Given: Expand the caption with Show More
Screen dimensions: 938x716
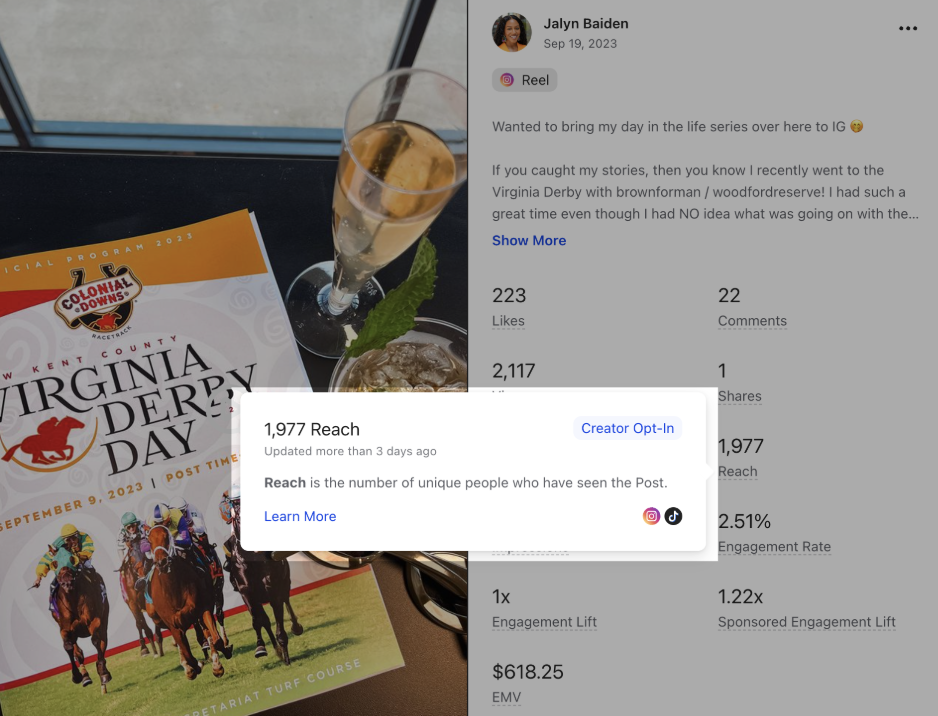Looking at the screenshot, I should click(529, 240).
